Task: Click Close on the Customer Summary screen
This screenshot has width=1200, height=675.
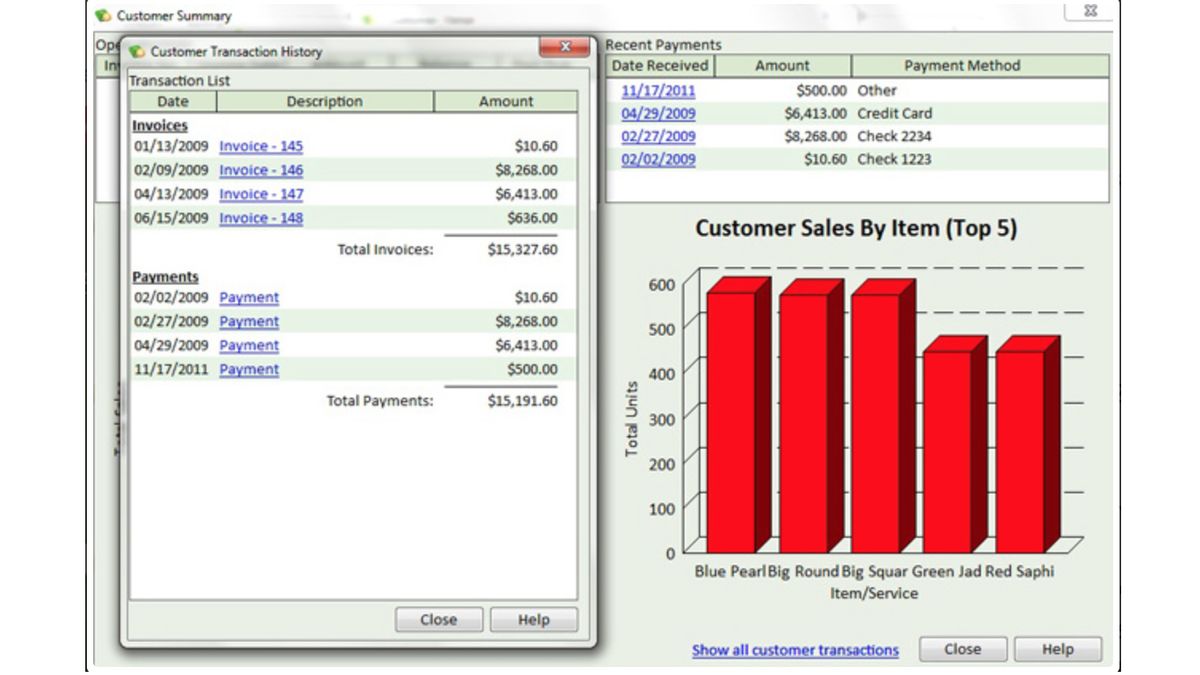Action: coord(962,648)
